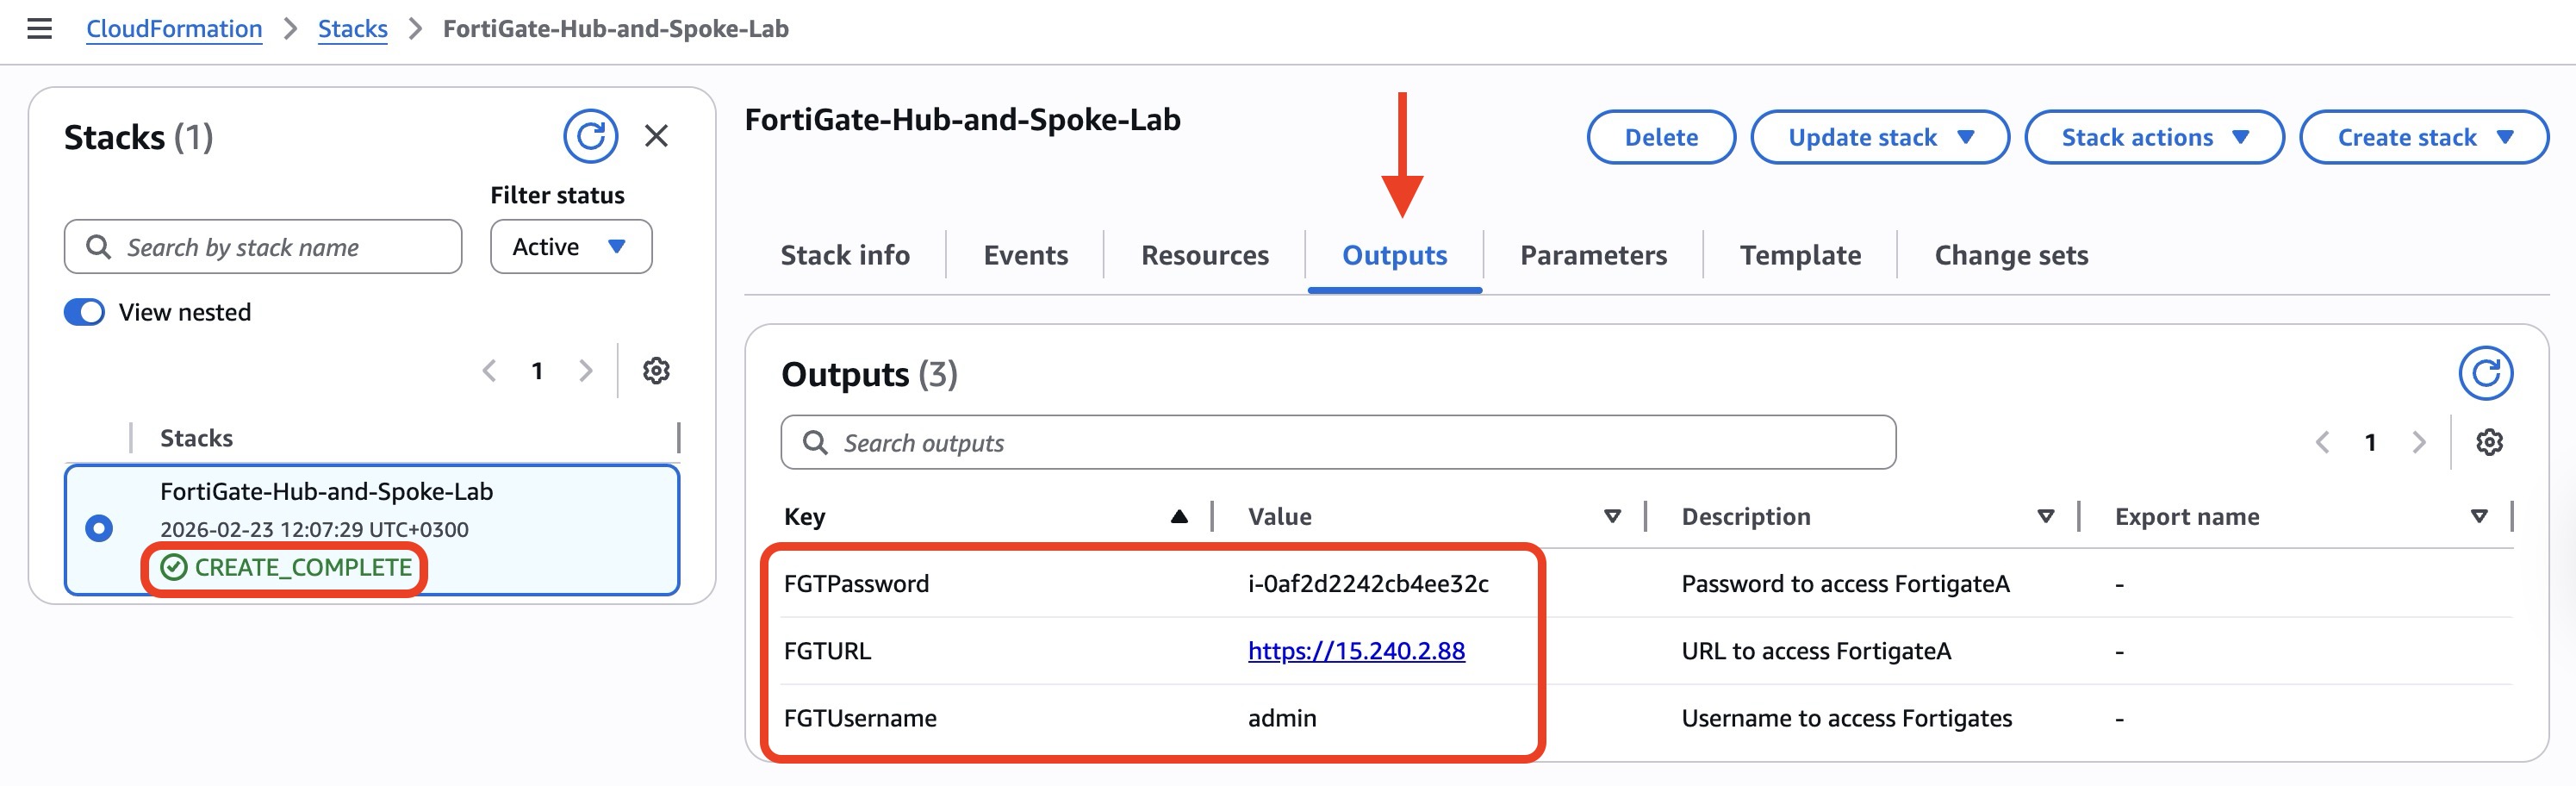Click the stack timestamp 2026-02-23 12:07:29
Screen dimensions: 2576x786
314,529
